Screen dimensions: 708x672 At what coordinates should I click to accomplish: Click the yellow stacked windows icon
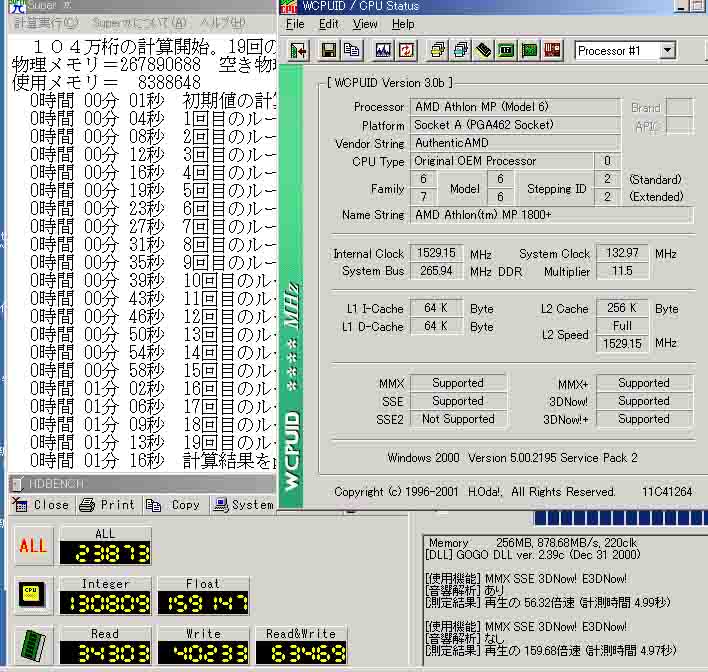point(438,50)
